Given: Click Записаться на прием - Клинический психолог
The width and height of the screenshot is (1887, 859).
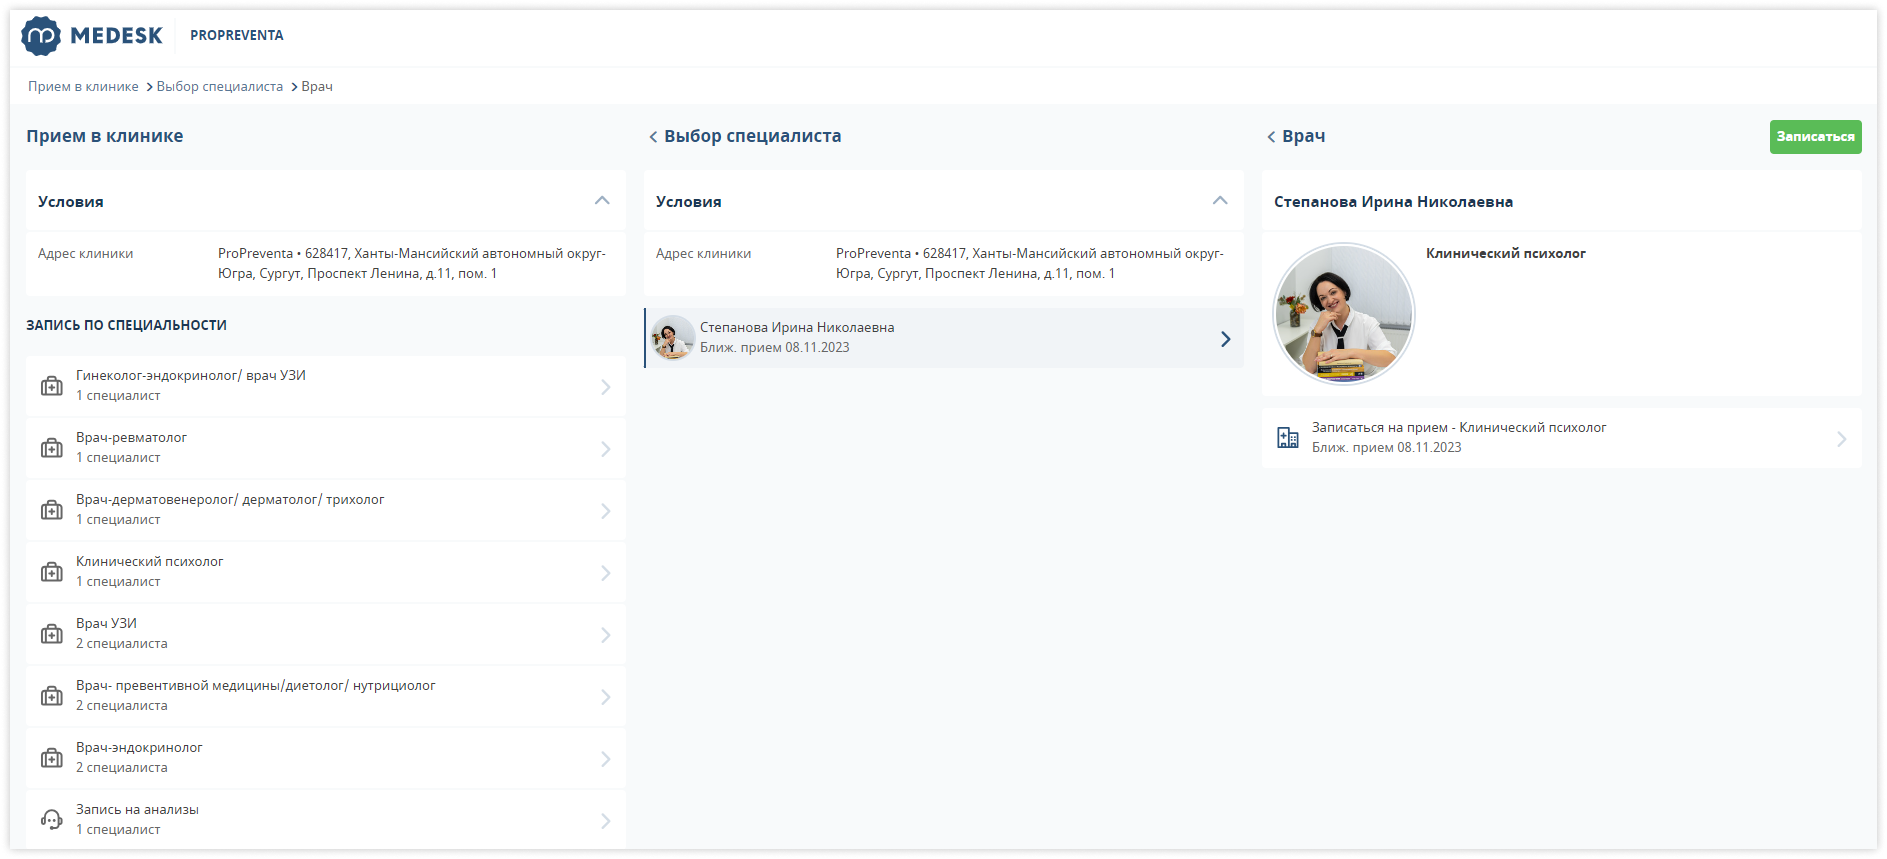Looking at the screenshot, I should click(1562, 438).
